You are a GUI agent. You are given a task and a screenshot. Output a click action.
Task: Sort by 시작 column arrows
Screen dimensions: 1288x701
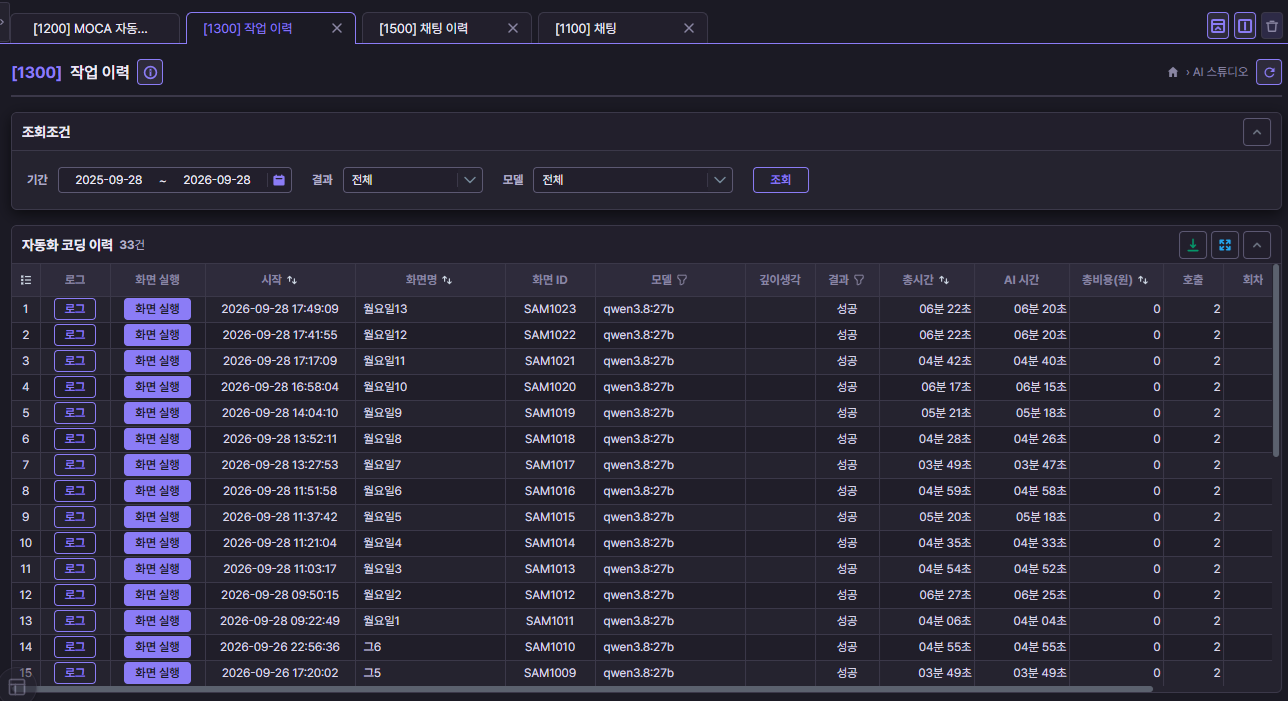tap(292, 280)
